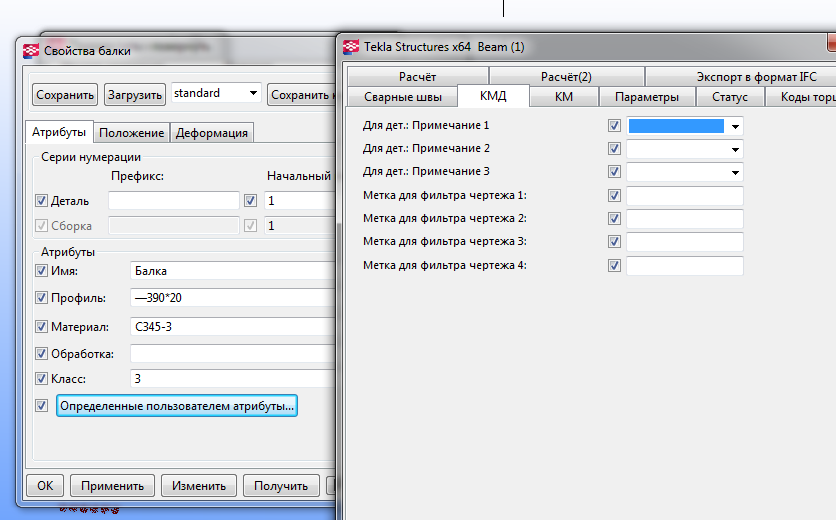Switch to the Атрибуты tab
Image resolution: width=837 pixels, height=522 pixels.
[59, 132]
